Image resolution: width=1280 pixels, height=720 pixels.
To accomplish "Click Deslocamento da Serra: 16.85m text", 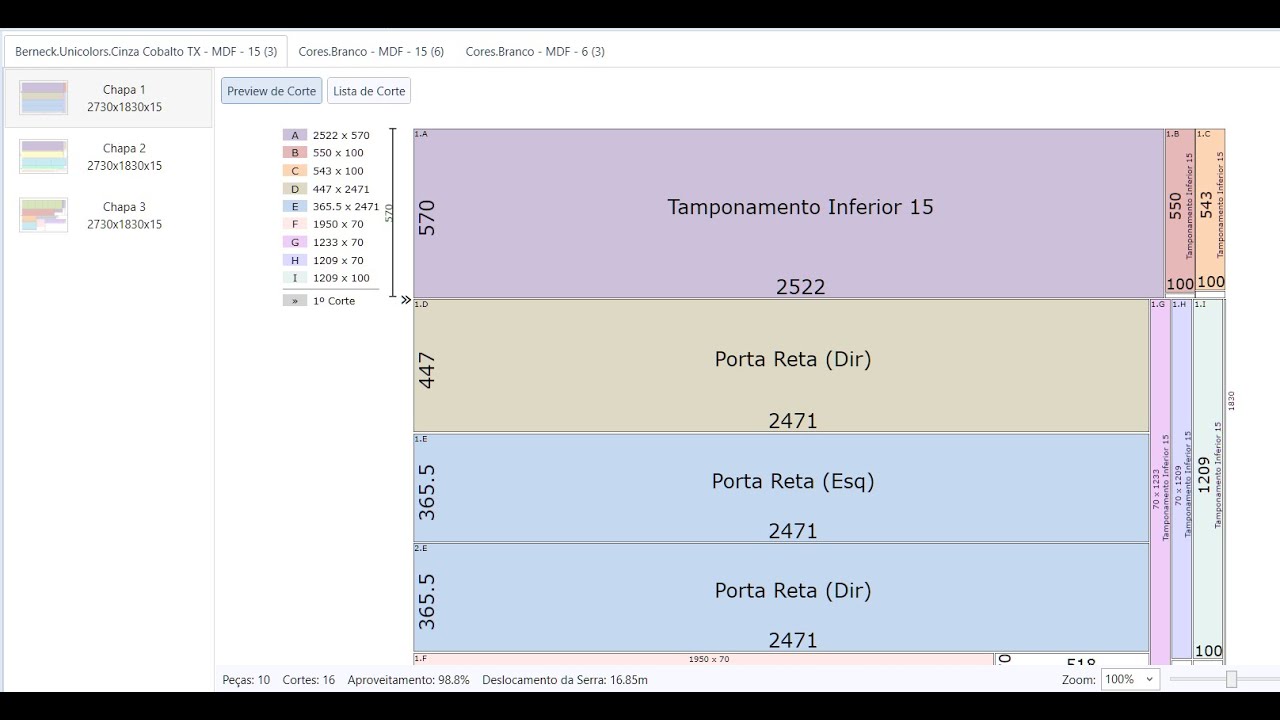I will 565,680.
